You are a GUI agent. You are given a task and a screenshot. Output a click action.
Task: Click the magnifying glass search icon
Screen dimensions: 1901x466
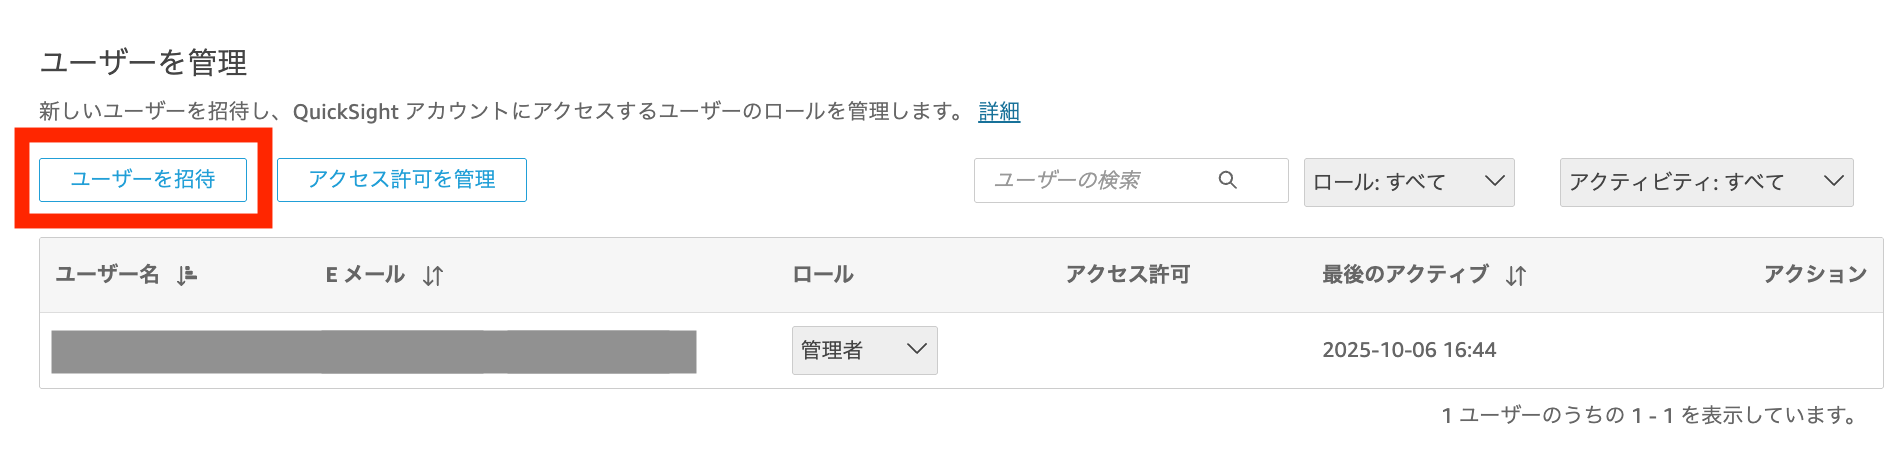click(x=1228, y=180)
